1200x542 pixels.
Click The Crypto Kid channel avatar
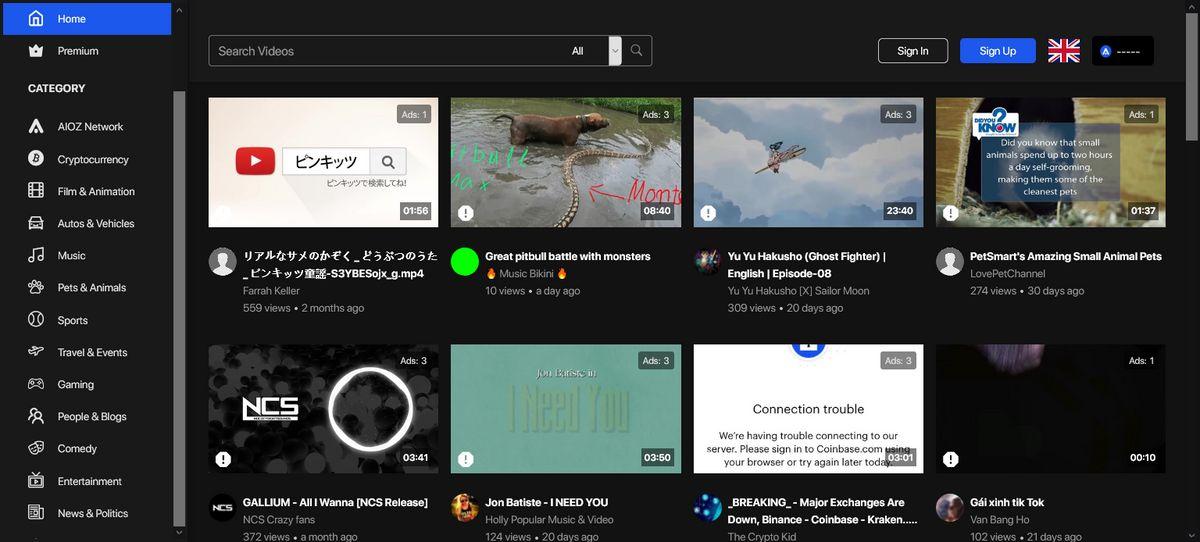point(707,508)
